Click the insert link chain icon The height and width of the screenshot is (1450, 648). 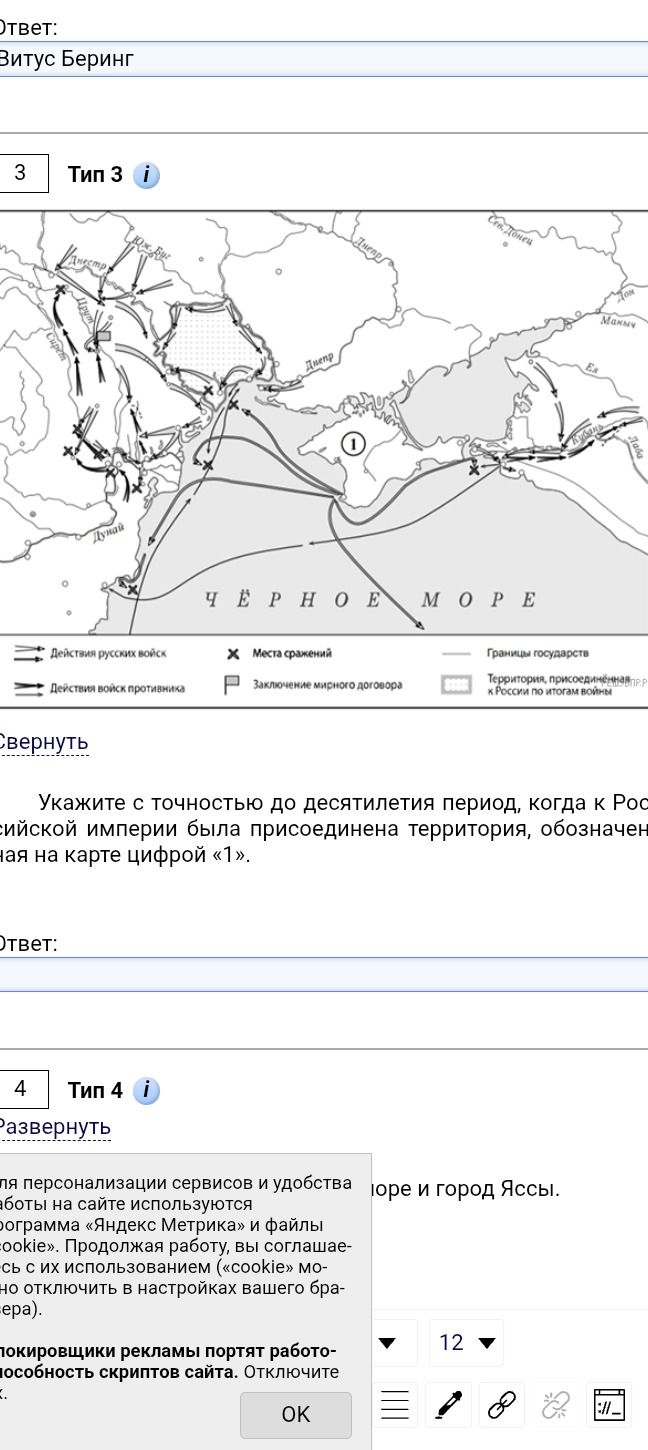coord(502,1405)
